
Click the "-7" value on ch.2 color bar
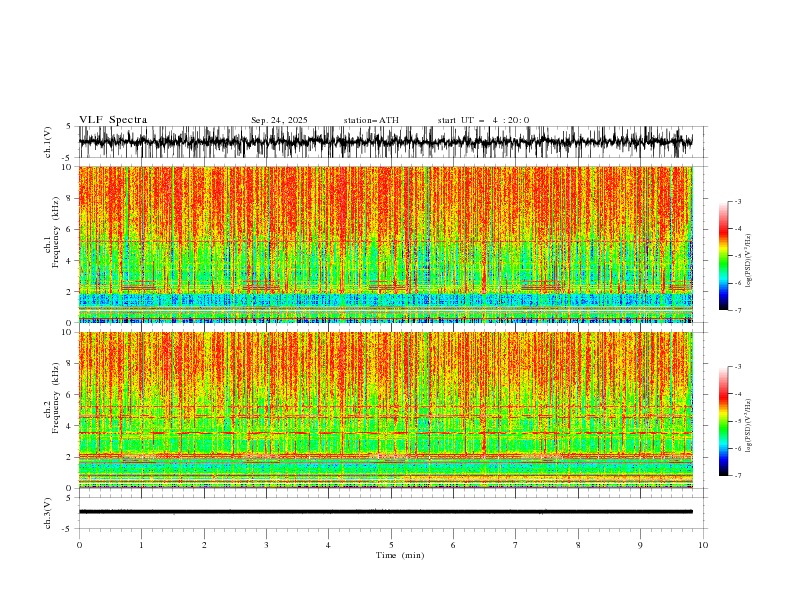(x=737, y=475)
